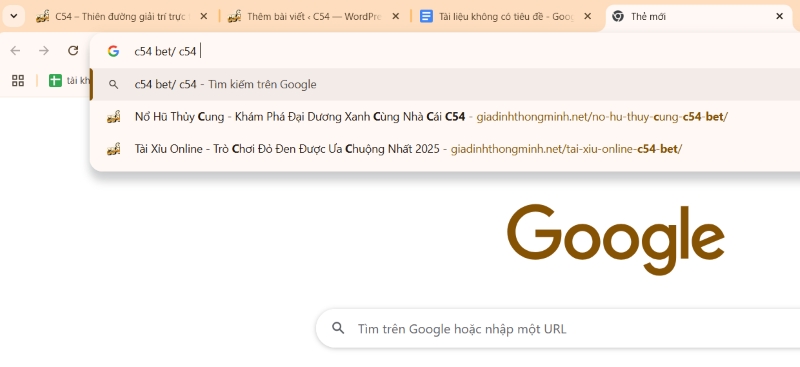
Task: Click the magnifier icon beside search suggestion
Action: pyautogui.click(x=114, y=85)
